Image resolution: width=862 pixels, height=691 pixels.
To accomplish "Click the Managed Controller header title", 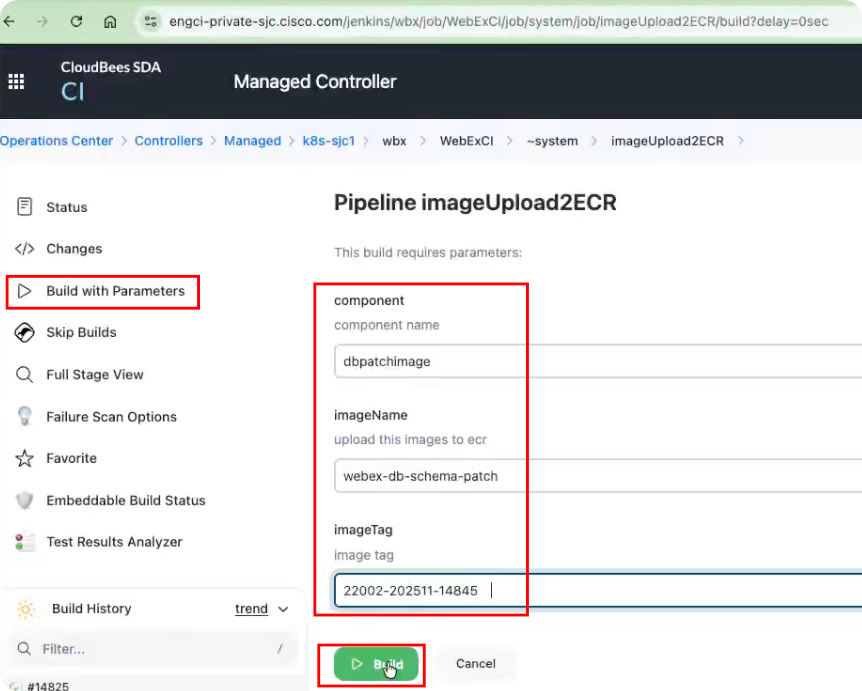I will pos(314,82).
